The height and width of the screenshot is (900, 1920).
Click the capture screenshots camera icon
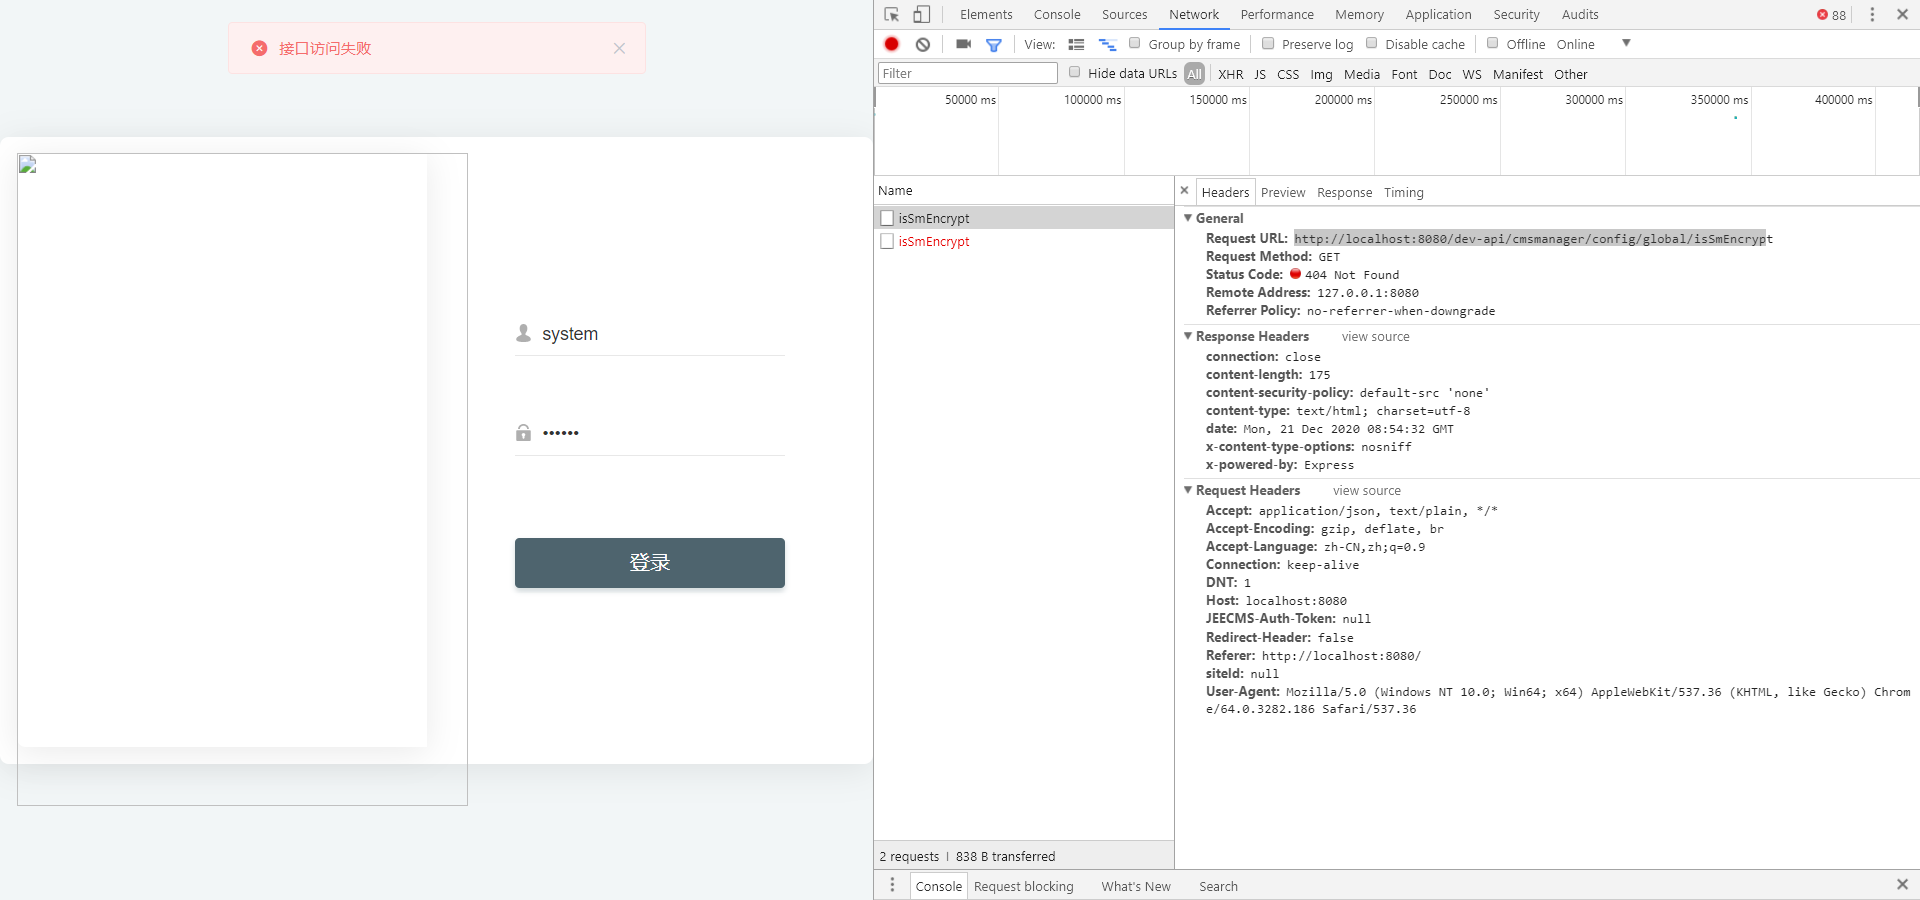point(963,44)
